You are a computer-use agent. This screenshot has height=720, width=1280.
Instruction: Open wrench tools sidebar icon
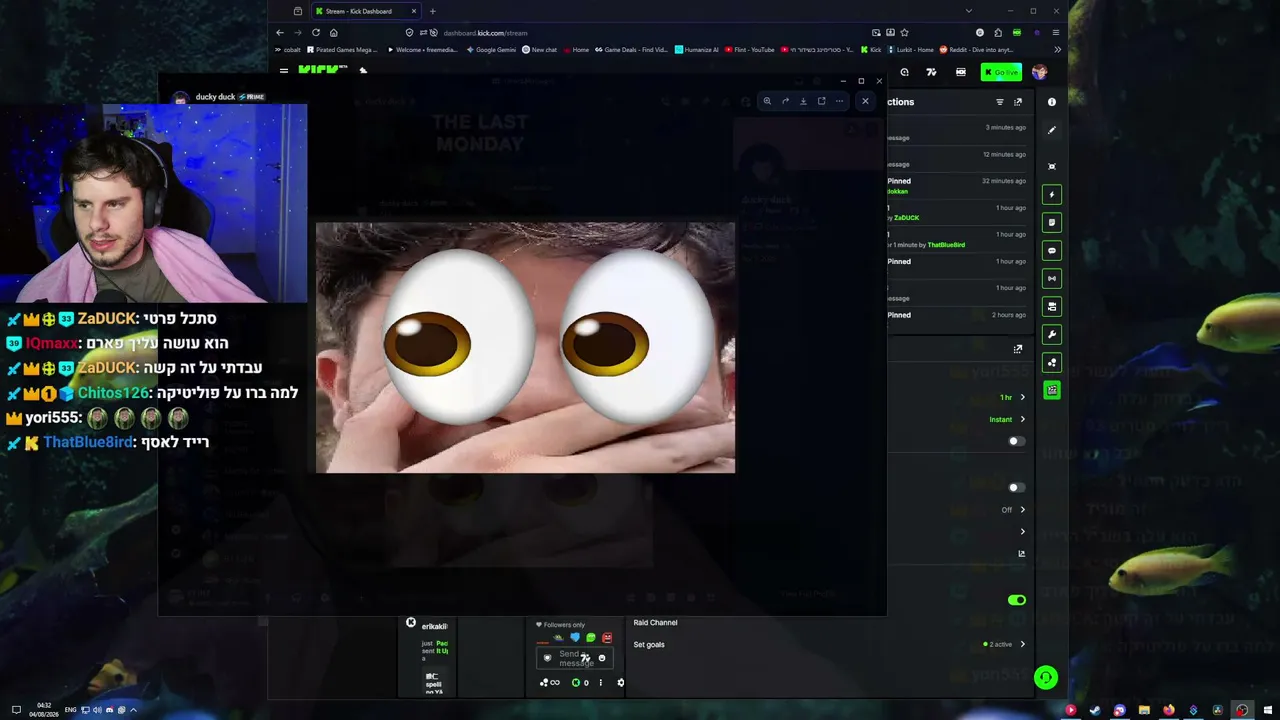[1051, 334]
